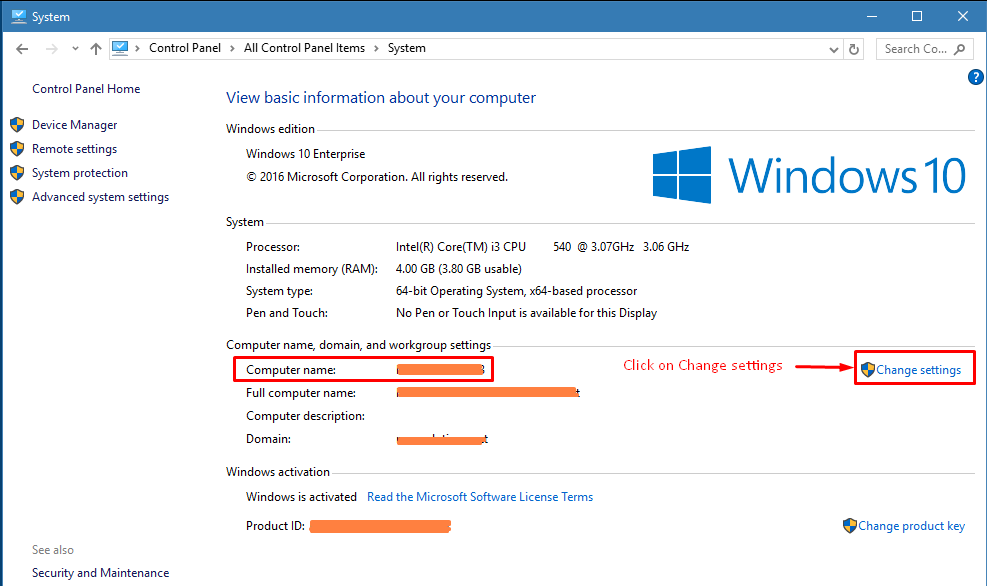Screen dimensions: 987x586
Task: Go to Control Panel Home
Action: (x=86, y=89)
